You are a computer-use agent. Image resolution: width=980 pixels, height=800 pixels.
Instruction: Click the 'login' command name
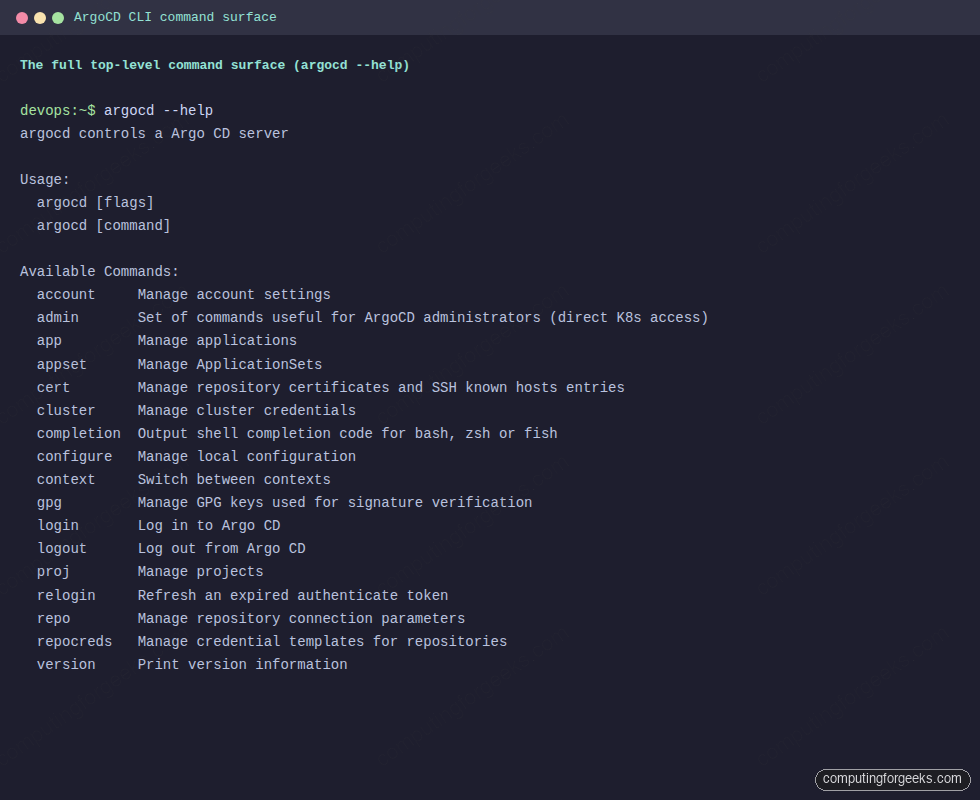pos(58,526)
